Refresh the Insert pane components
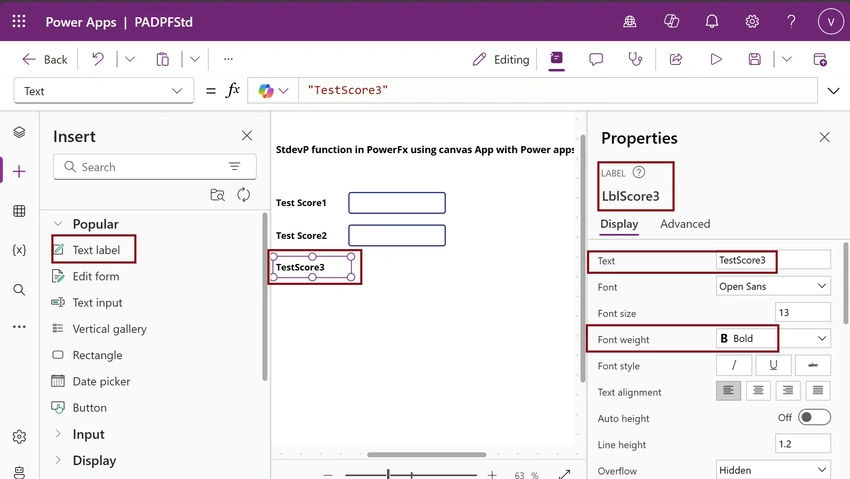The width and height of the screenshot is (850, 479). point(243,195)
